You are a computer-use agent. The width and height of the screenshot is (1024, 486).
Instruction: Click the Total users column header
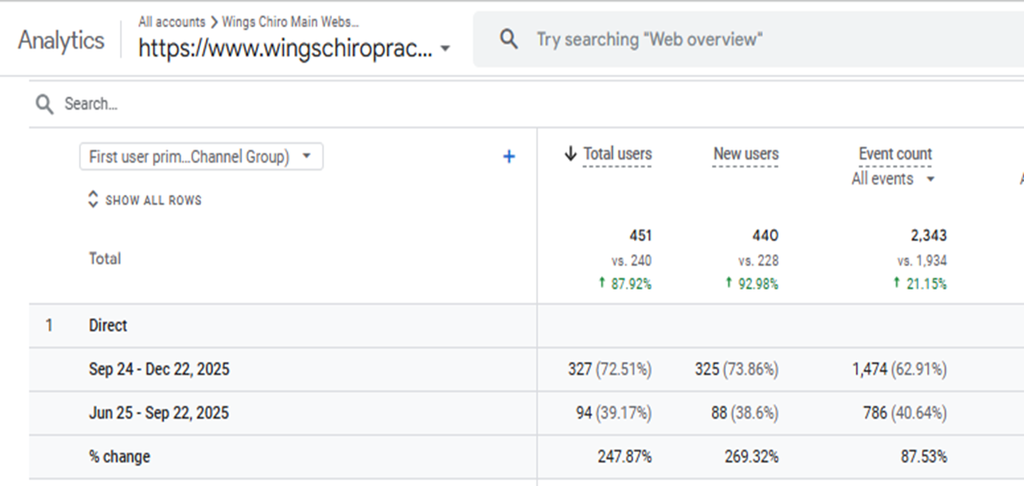[x=617, y=154]
